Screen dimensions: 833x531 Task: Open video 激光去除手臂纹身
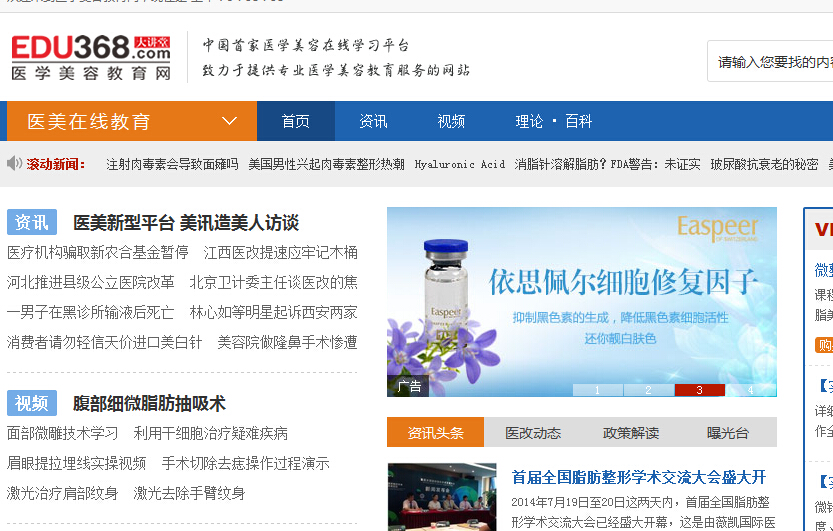tap(189, 493)
